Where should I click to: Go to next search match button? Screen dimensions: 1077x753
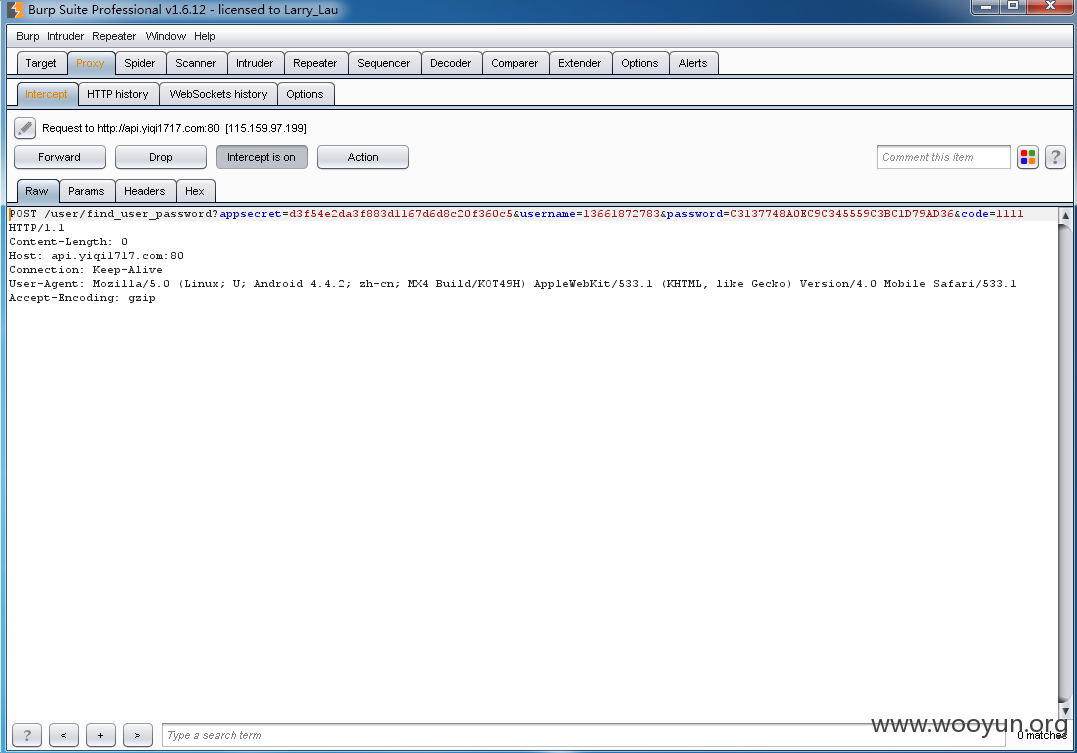coord(137,735)
